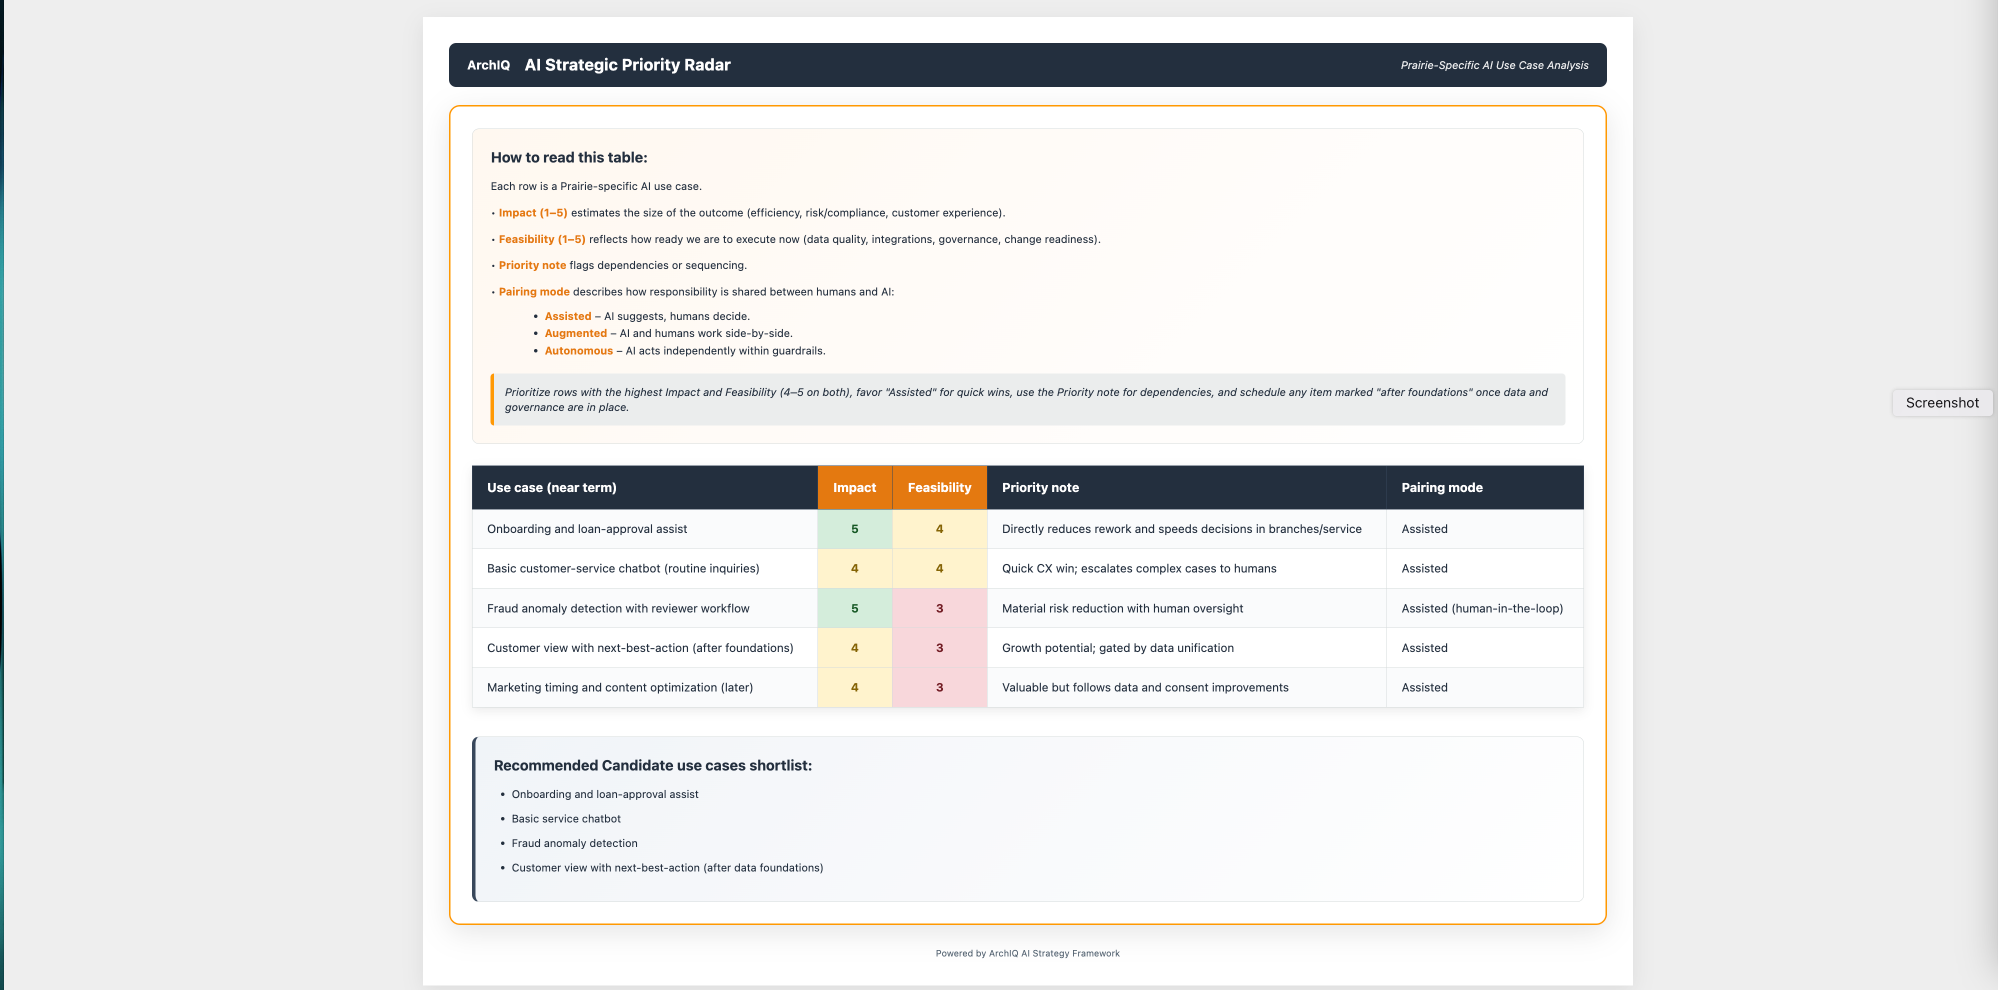Click the Onboarding and loan-approval assist row
The image size is (1998, 990).
[x=586, y=528]
